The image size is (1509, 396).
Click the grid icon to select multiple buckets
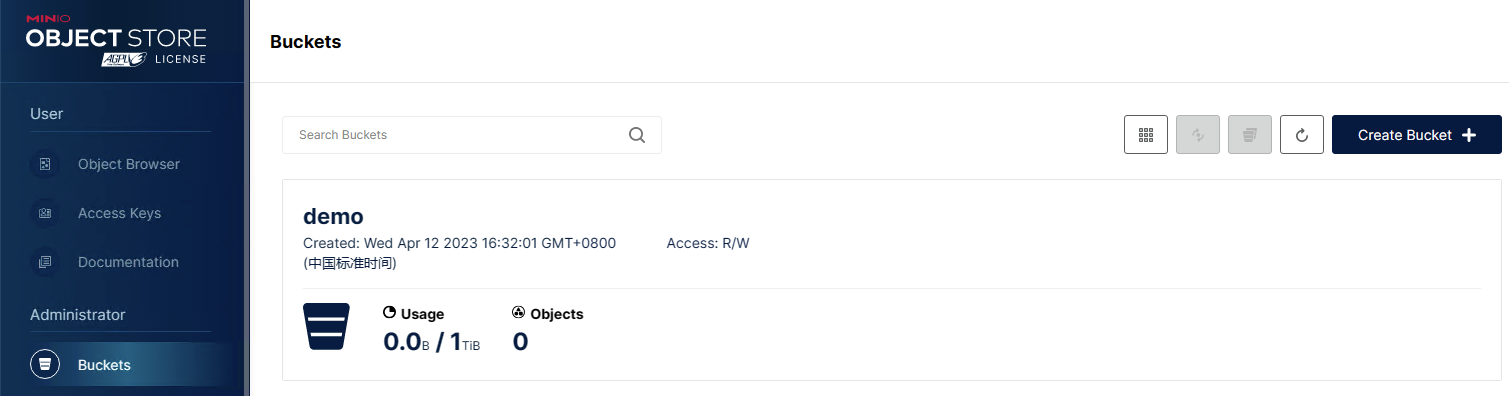point(1146,135)
